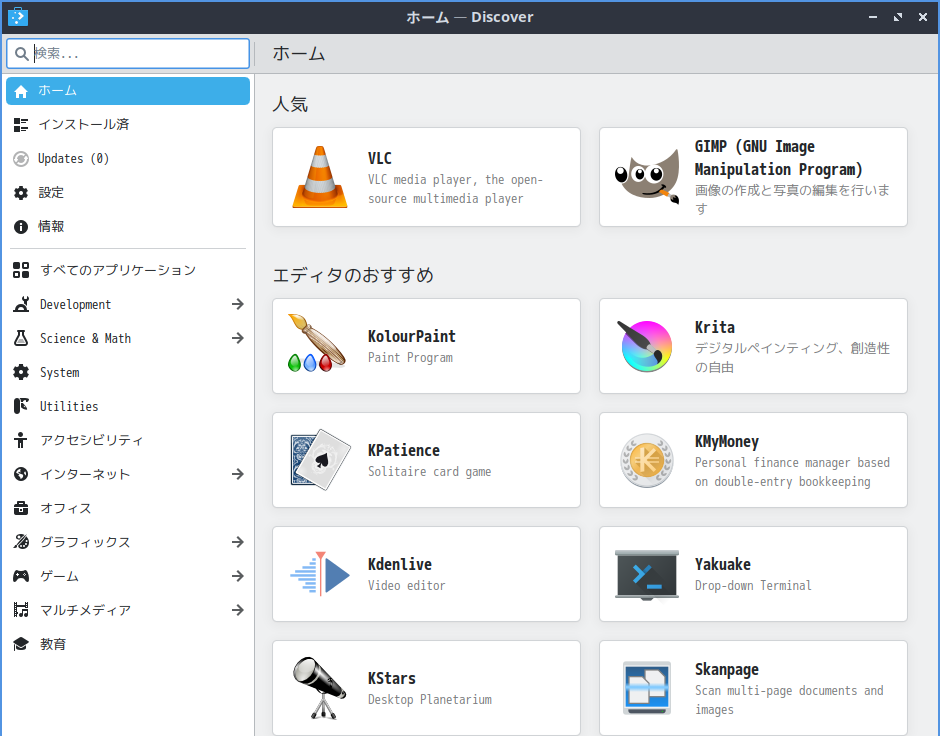Screen dimensions: 940x736
Task: Click the オフィス briefcase icon
Action: coord(21,508)
